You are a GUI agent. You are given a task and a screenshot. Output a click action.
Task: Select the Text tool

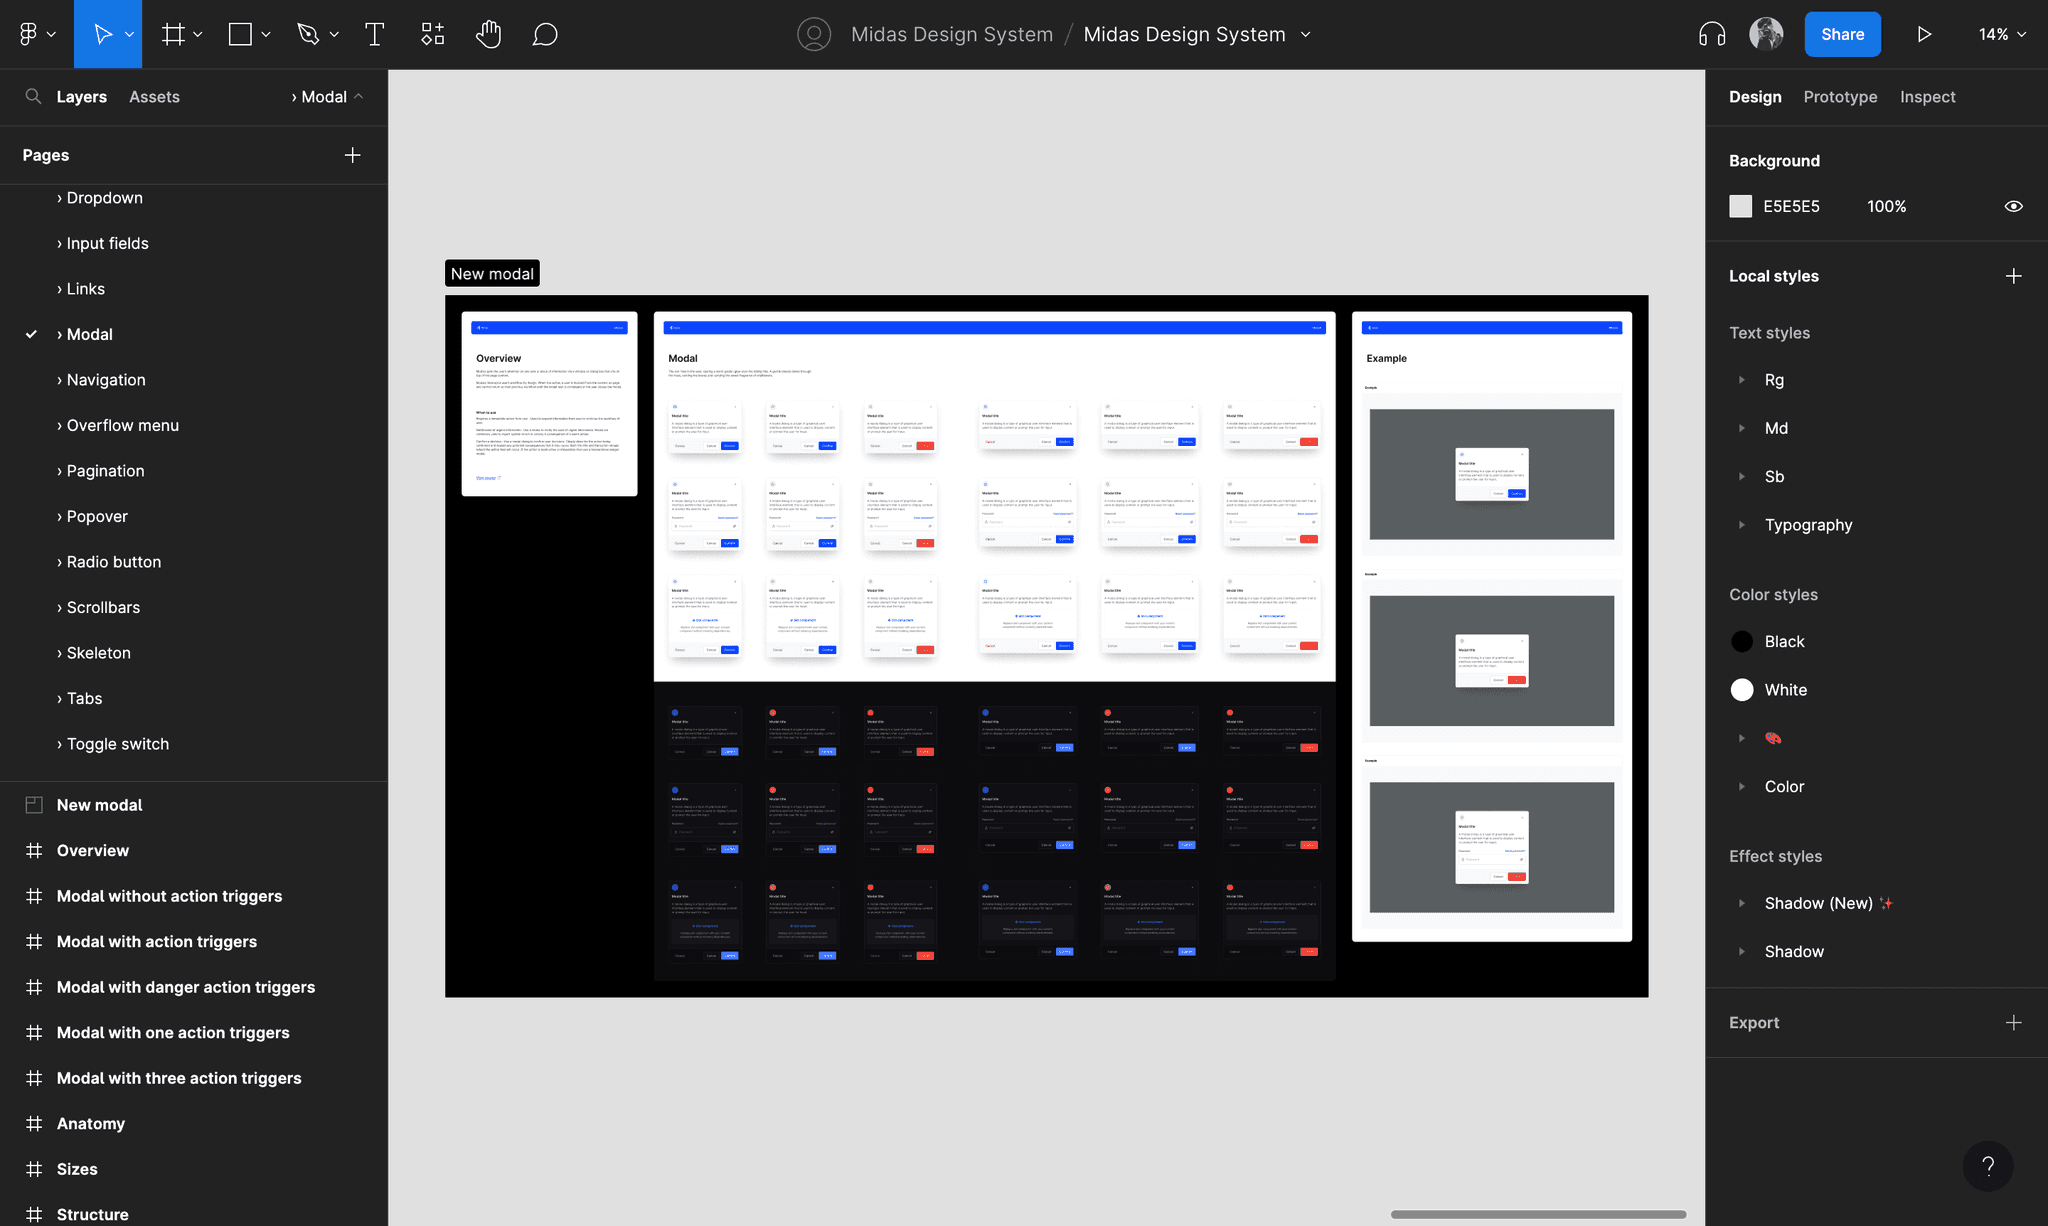tap(374, 34)
